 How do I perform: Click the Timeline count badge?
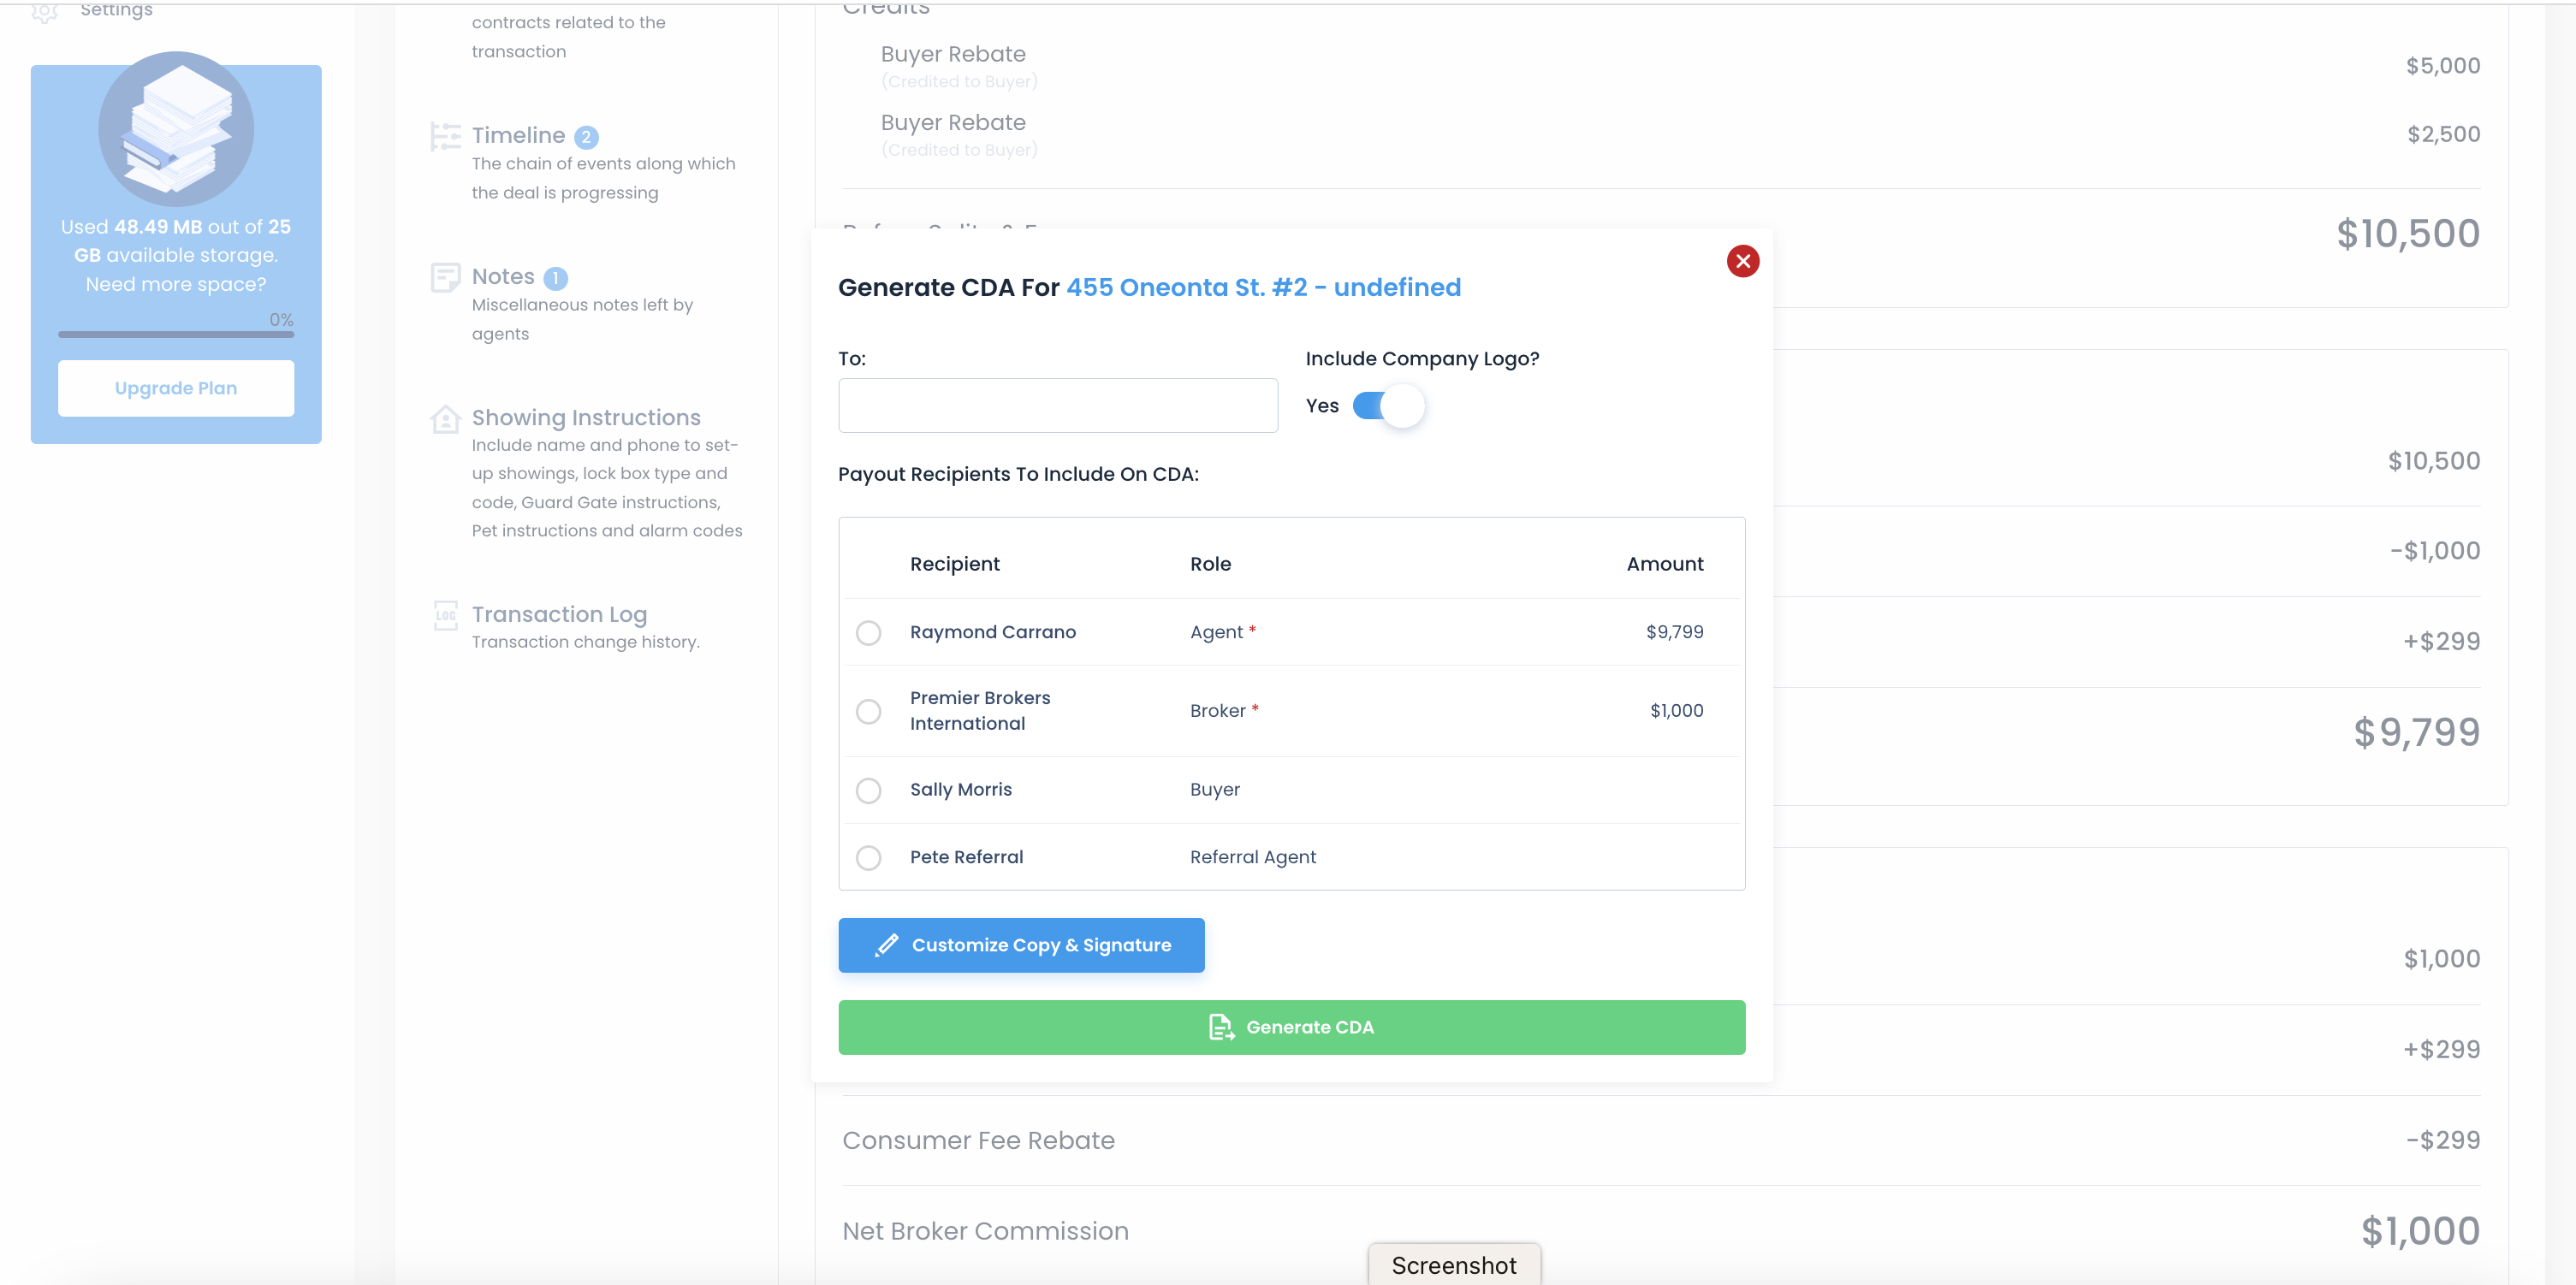pyautogui.click(x=587, y=137)
